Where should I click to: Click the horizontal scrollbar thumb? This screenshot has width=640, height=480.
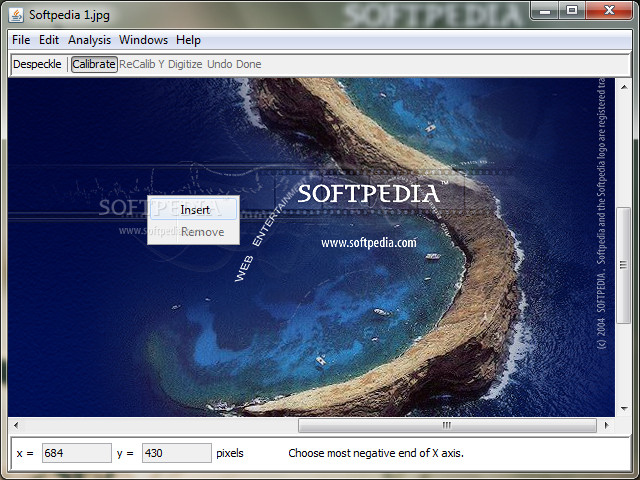[x=447, y=425]
